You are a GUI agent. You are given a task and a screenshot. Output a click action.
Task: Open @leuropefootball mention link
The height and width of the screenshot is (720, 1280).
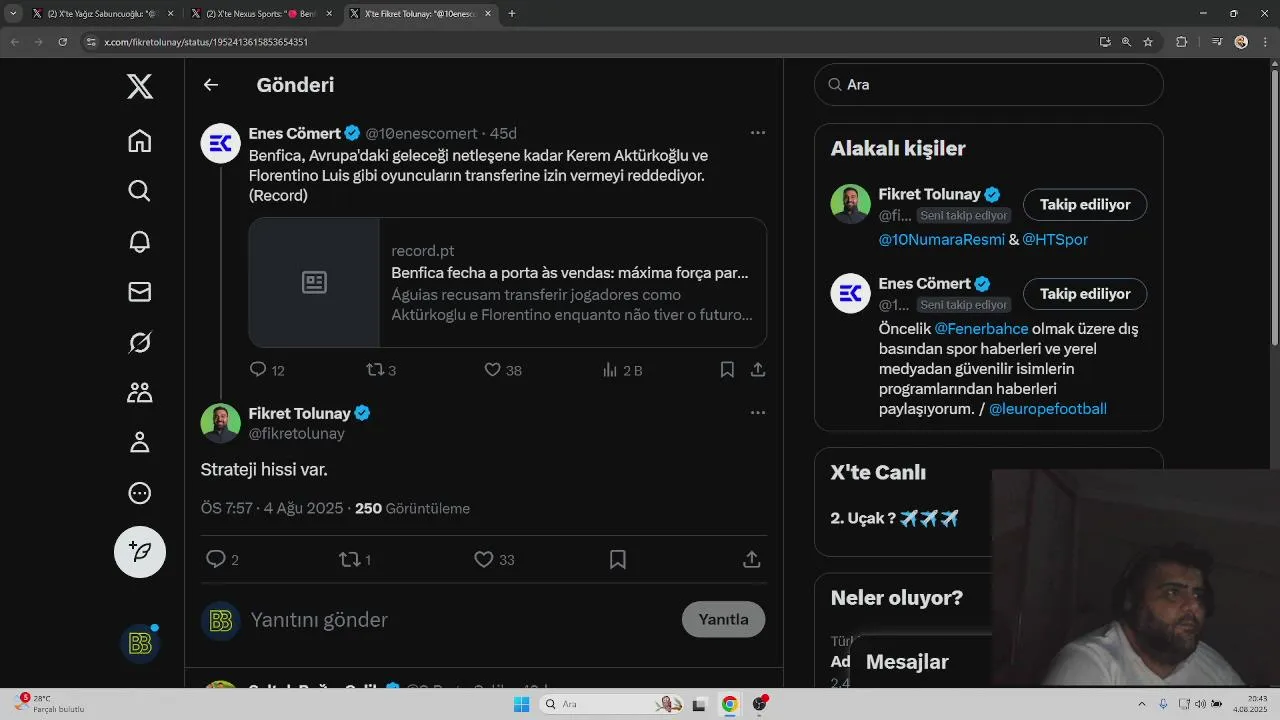coord(1048,409)
